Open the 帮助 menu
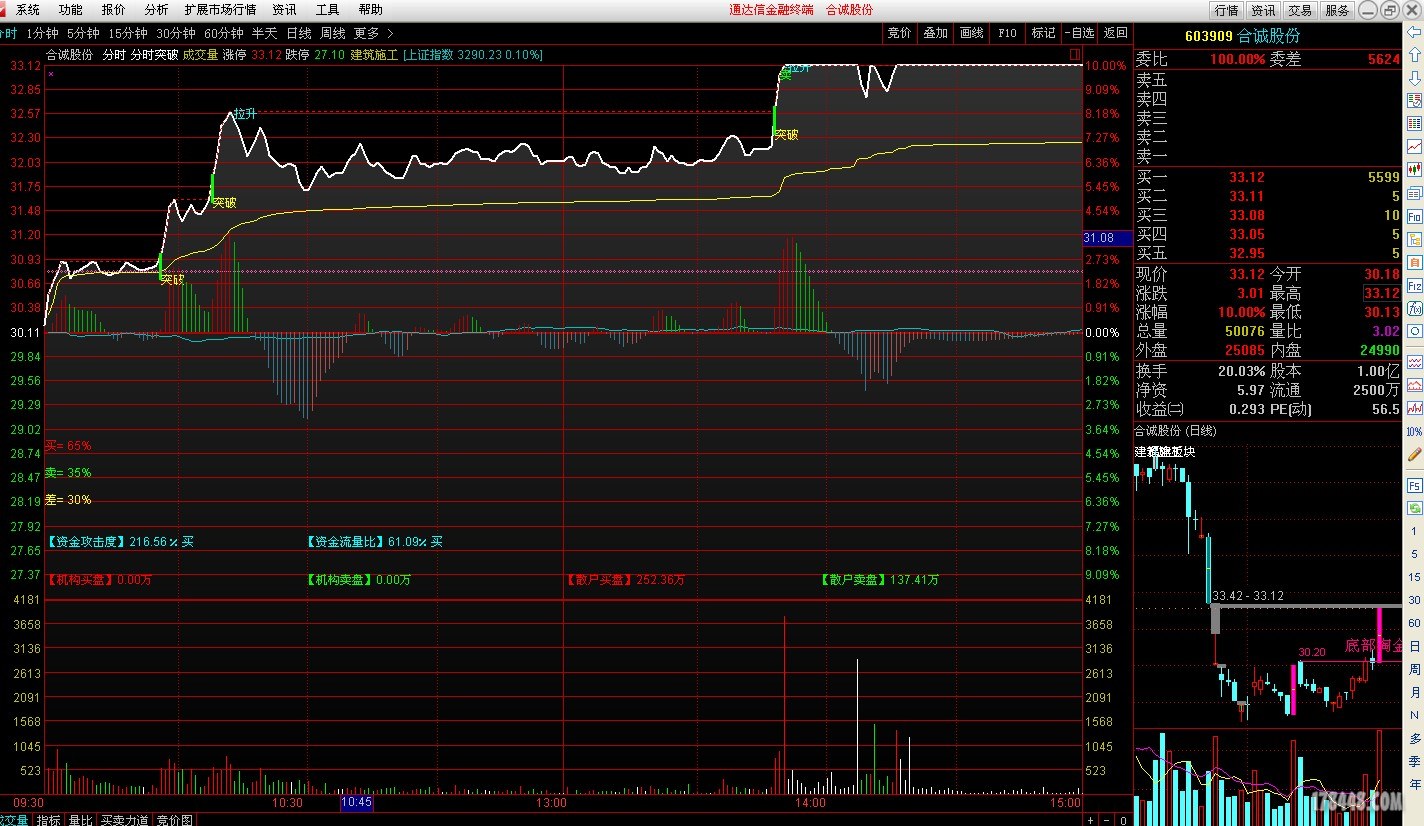Viewport: 1424px width, 826px height. pos(370,9)
